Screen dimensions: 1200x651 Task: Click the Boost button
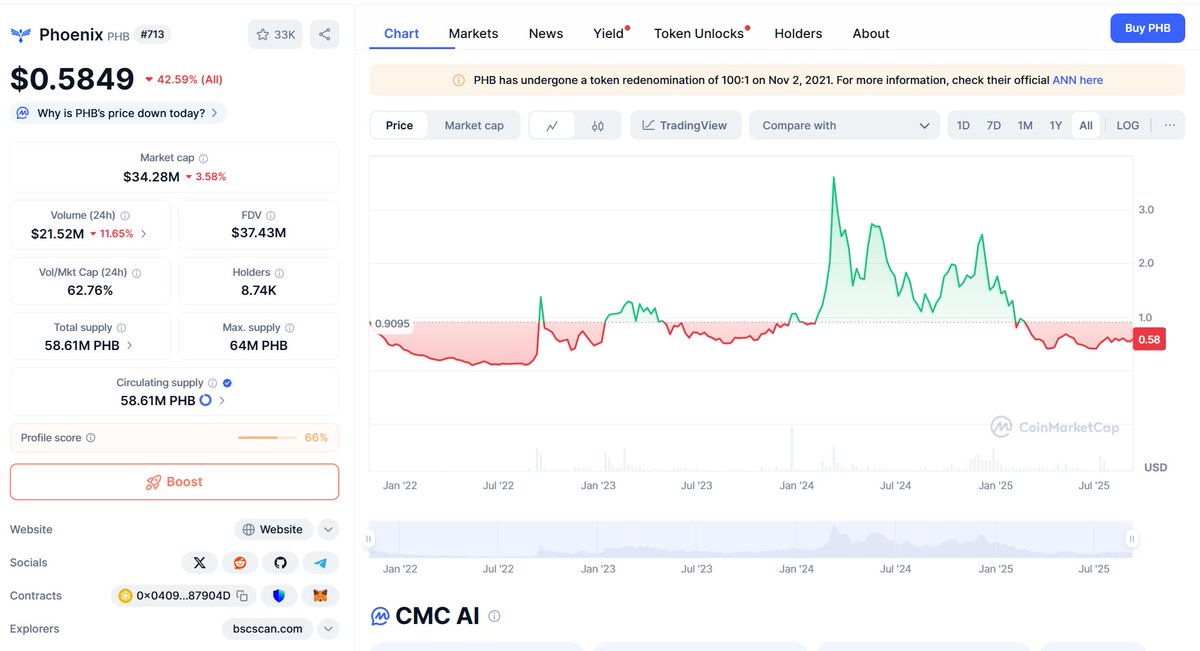coord(174,482)
